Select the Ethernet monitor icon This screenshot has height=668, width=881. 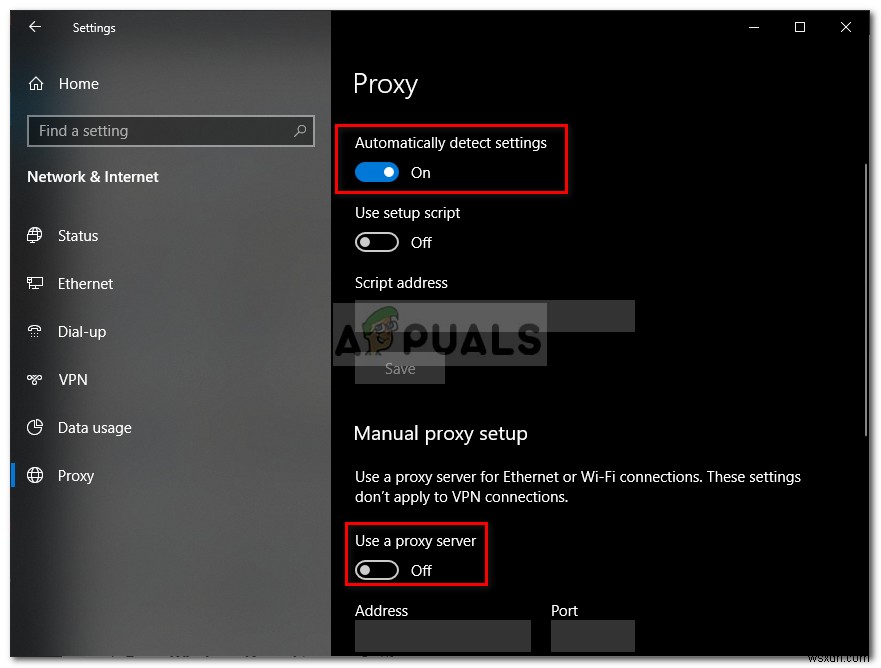(35, 283)
